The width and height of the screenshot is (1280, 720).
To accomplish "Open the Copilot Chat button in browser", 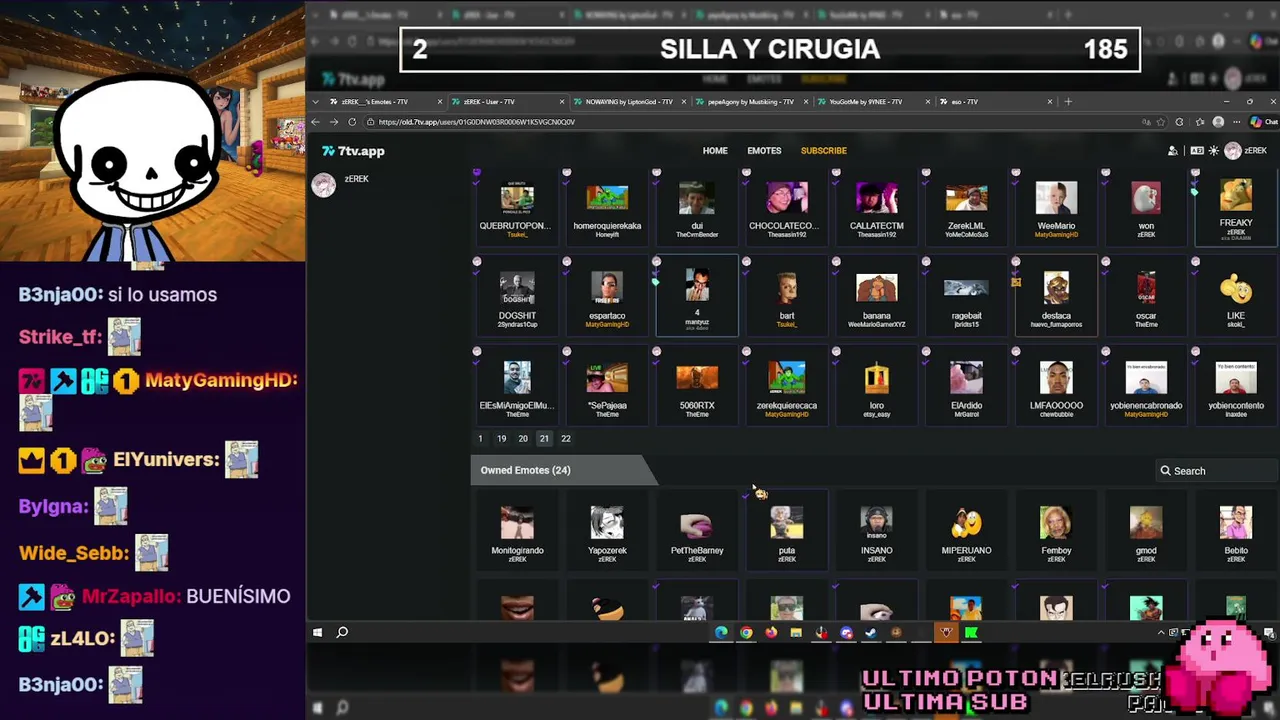I will pyautogui.click(x=1264, y=122).
